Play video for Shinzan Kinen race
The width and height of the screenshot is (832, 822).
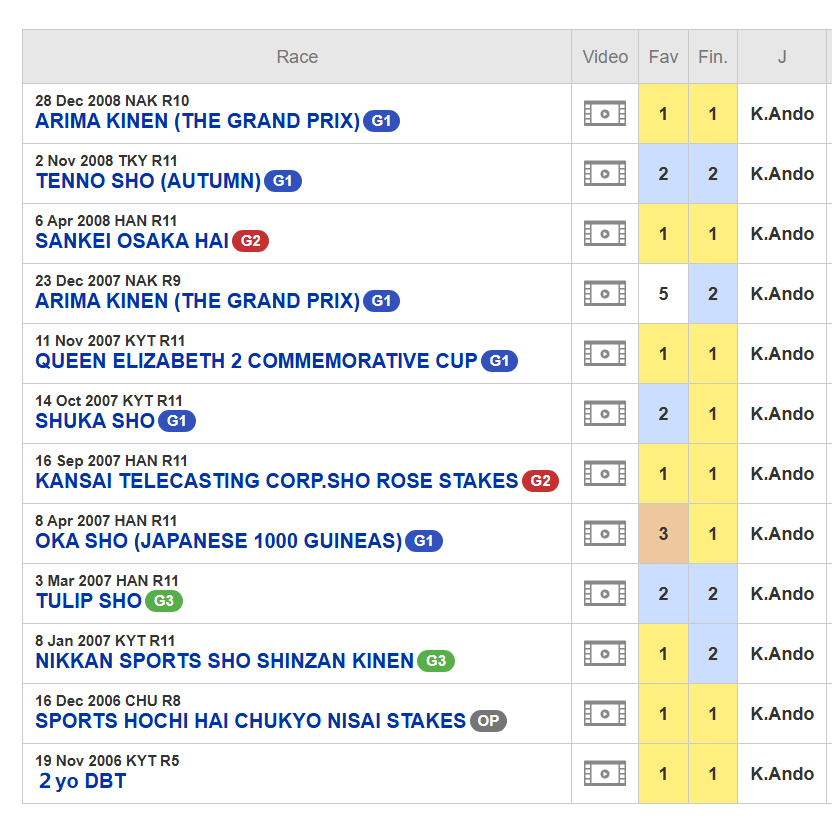pyautogui.click(x=604, y=653)
